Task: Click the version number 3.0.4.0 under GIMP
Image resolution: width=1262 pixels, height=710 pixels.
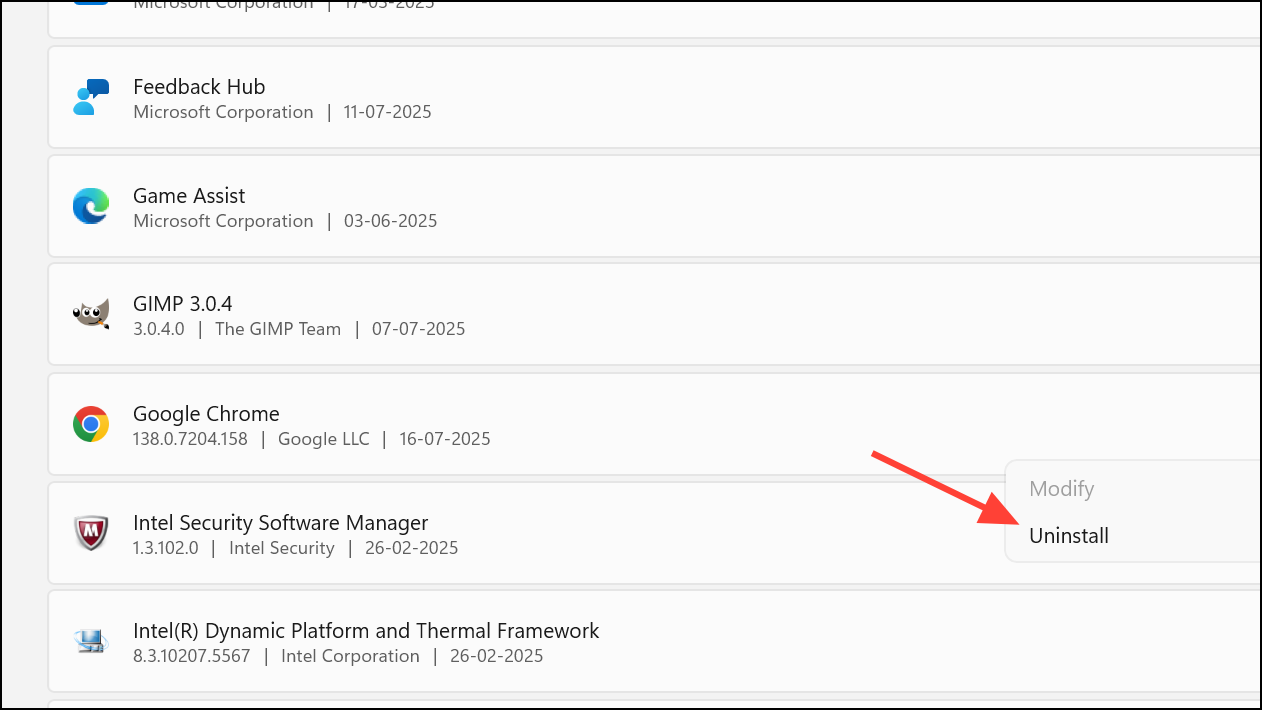Action: [158, 328]
